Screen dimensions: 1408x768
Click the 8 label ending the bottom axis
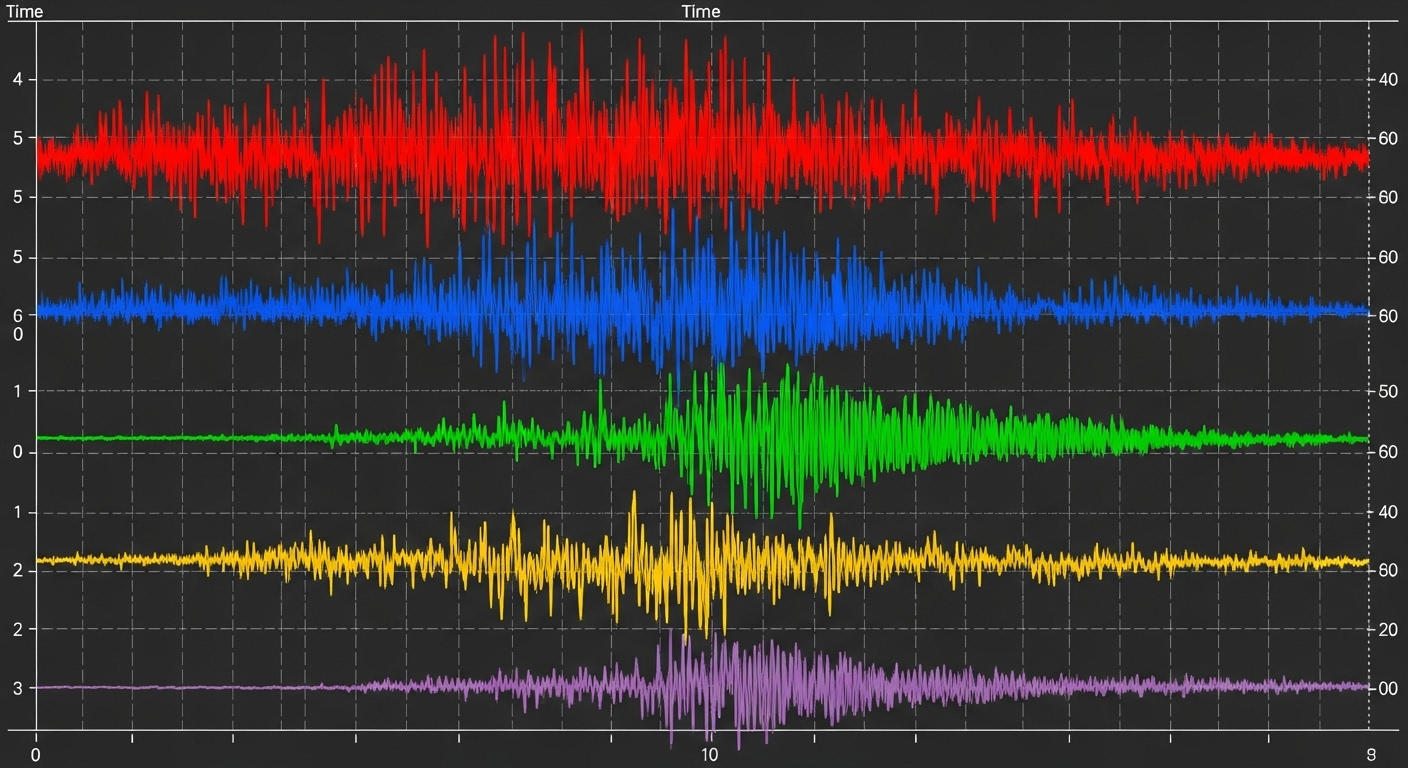pyautogui.click(x=1371, y=754)
